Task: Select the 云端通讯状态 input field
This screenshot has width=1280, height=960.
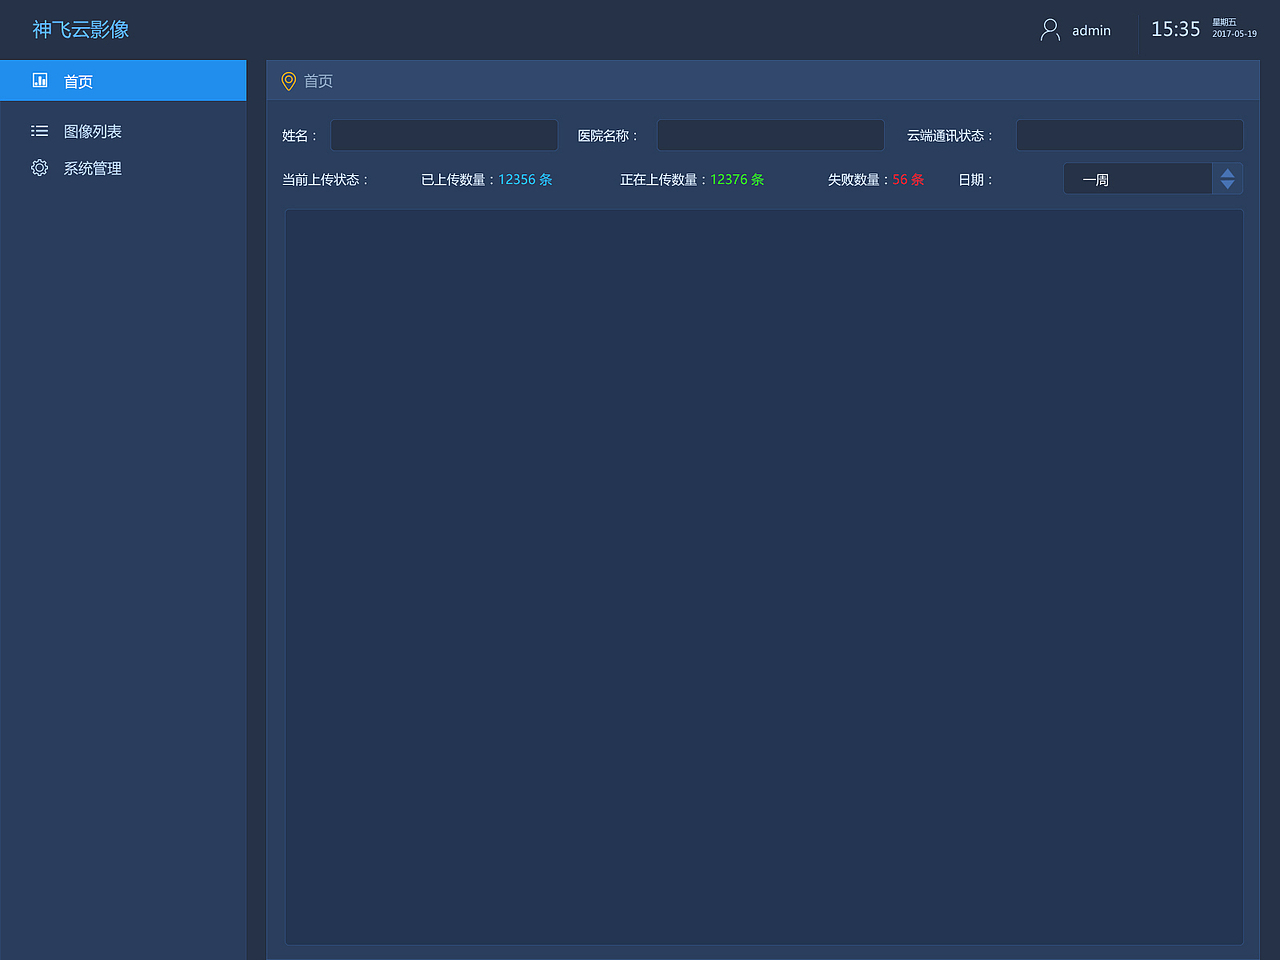Action: click(x=1130, y=135)
